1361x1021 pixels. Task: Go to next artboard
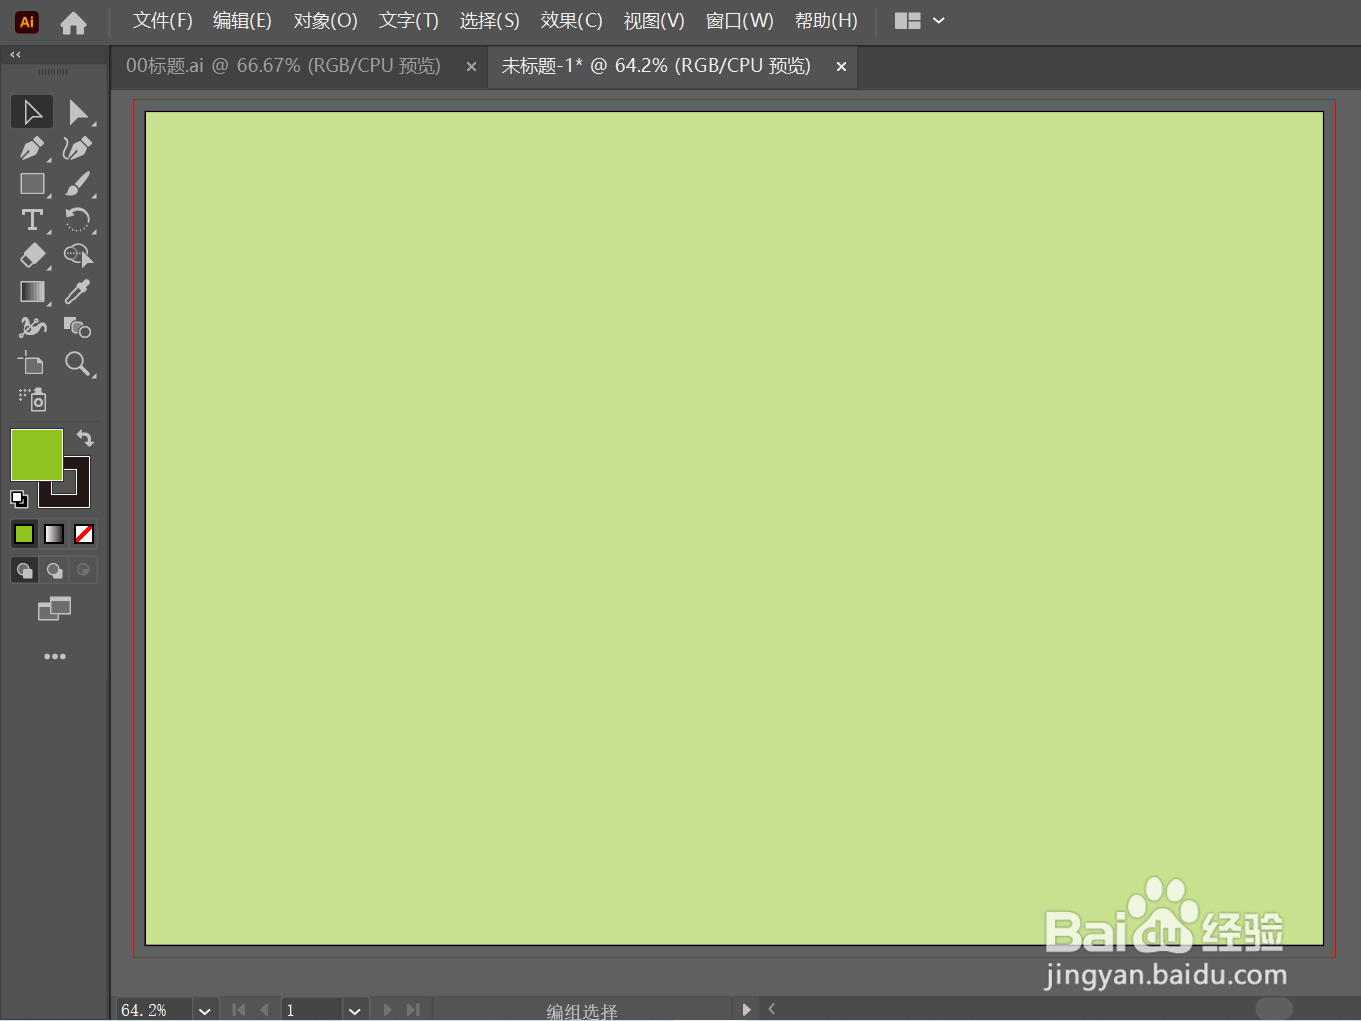pos(388,1010)
